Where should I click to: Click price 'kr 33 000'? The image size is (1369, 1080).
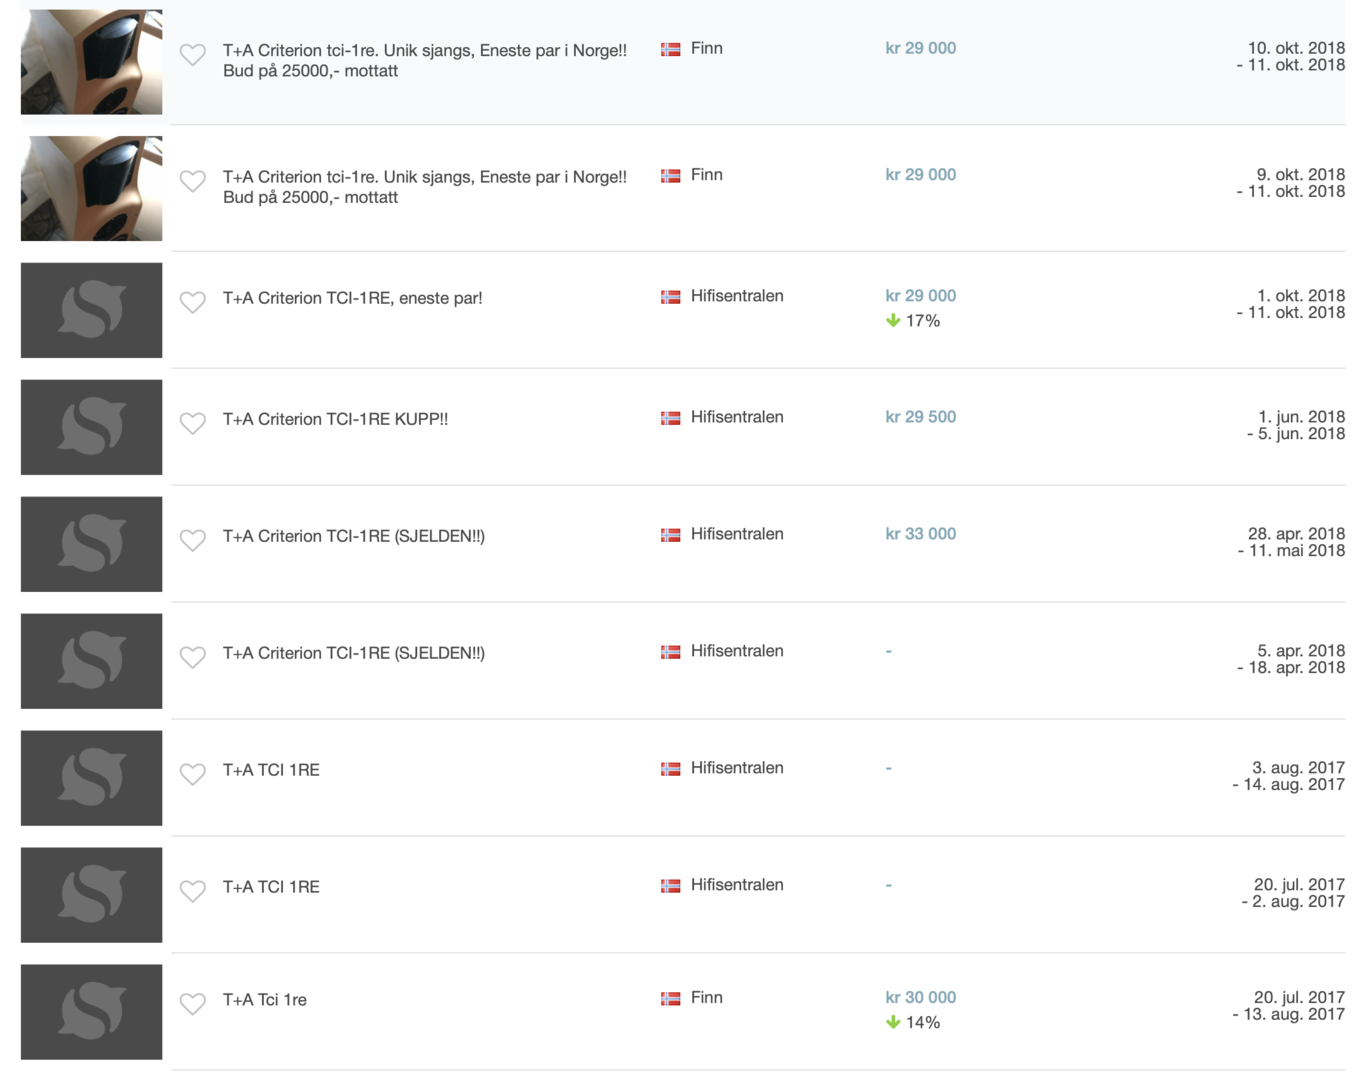pyautogui.click(x=921, y=534)
